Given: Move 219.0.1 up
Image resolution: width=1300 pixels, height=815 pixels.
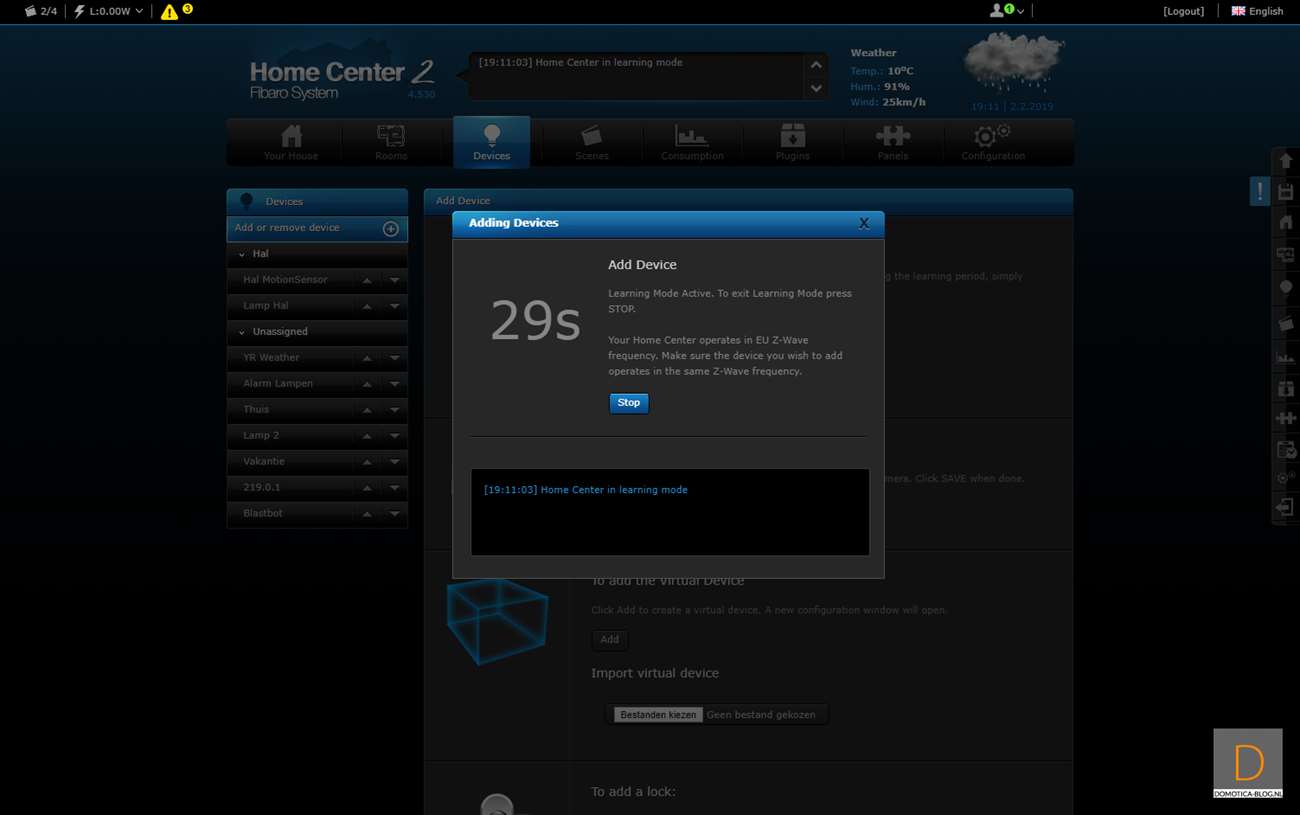Looking at the screenshot, I should point(367,488).
